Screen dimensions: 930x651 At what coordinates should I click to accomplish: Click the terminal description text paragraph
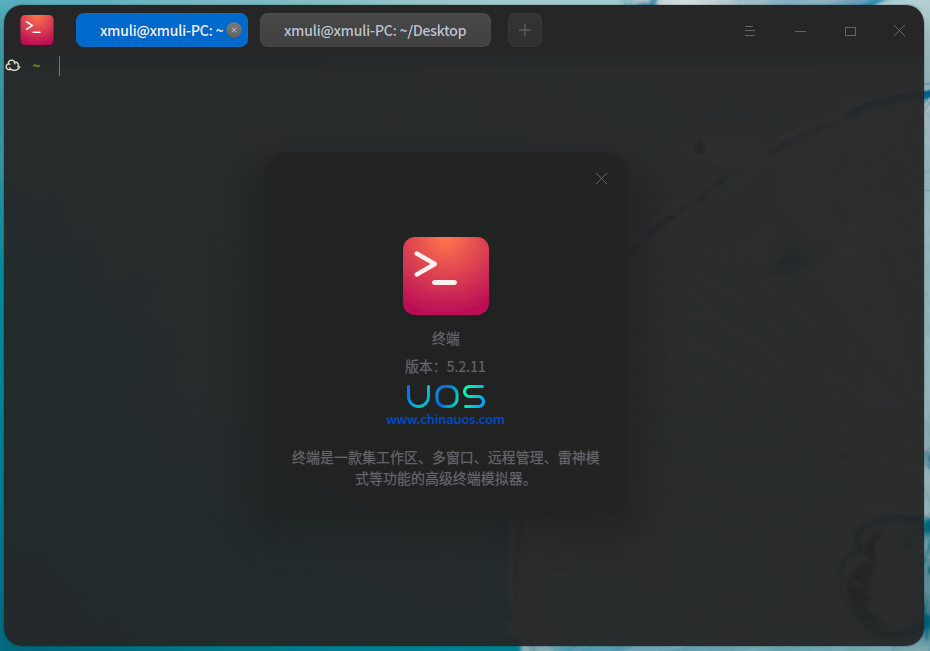(x=446, y=467)
